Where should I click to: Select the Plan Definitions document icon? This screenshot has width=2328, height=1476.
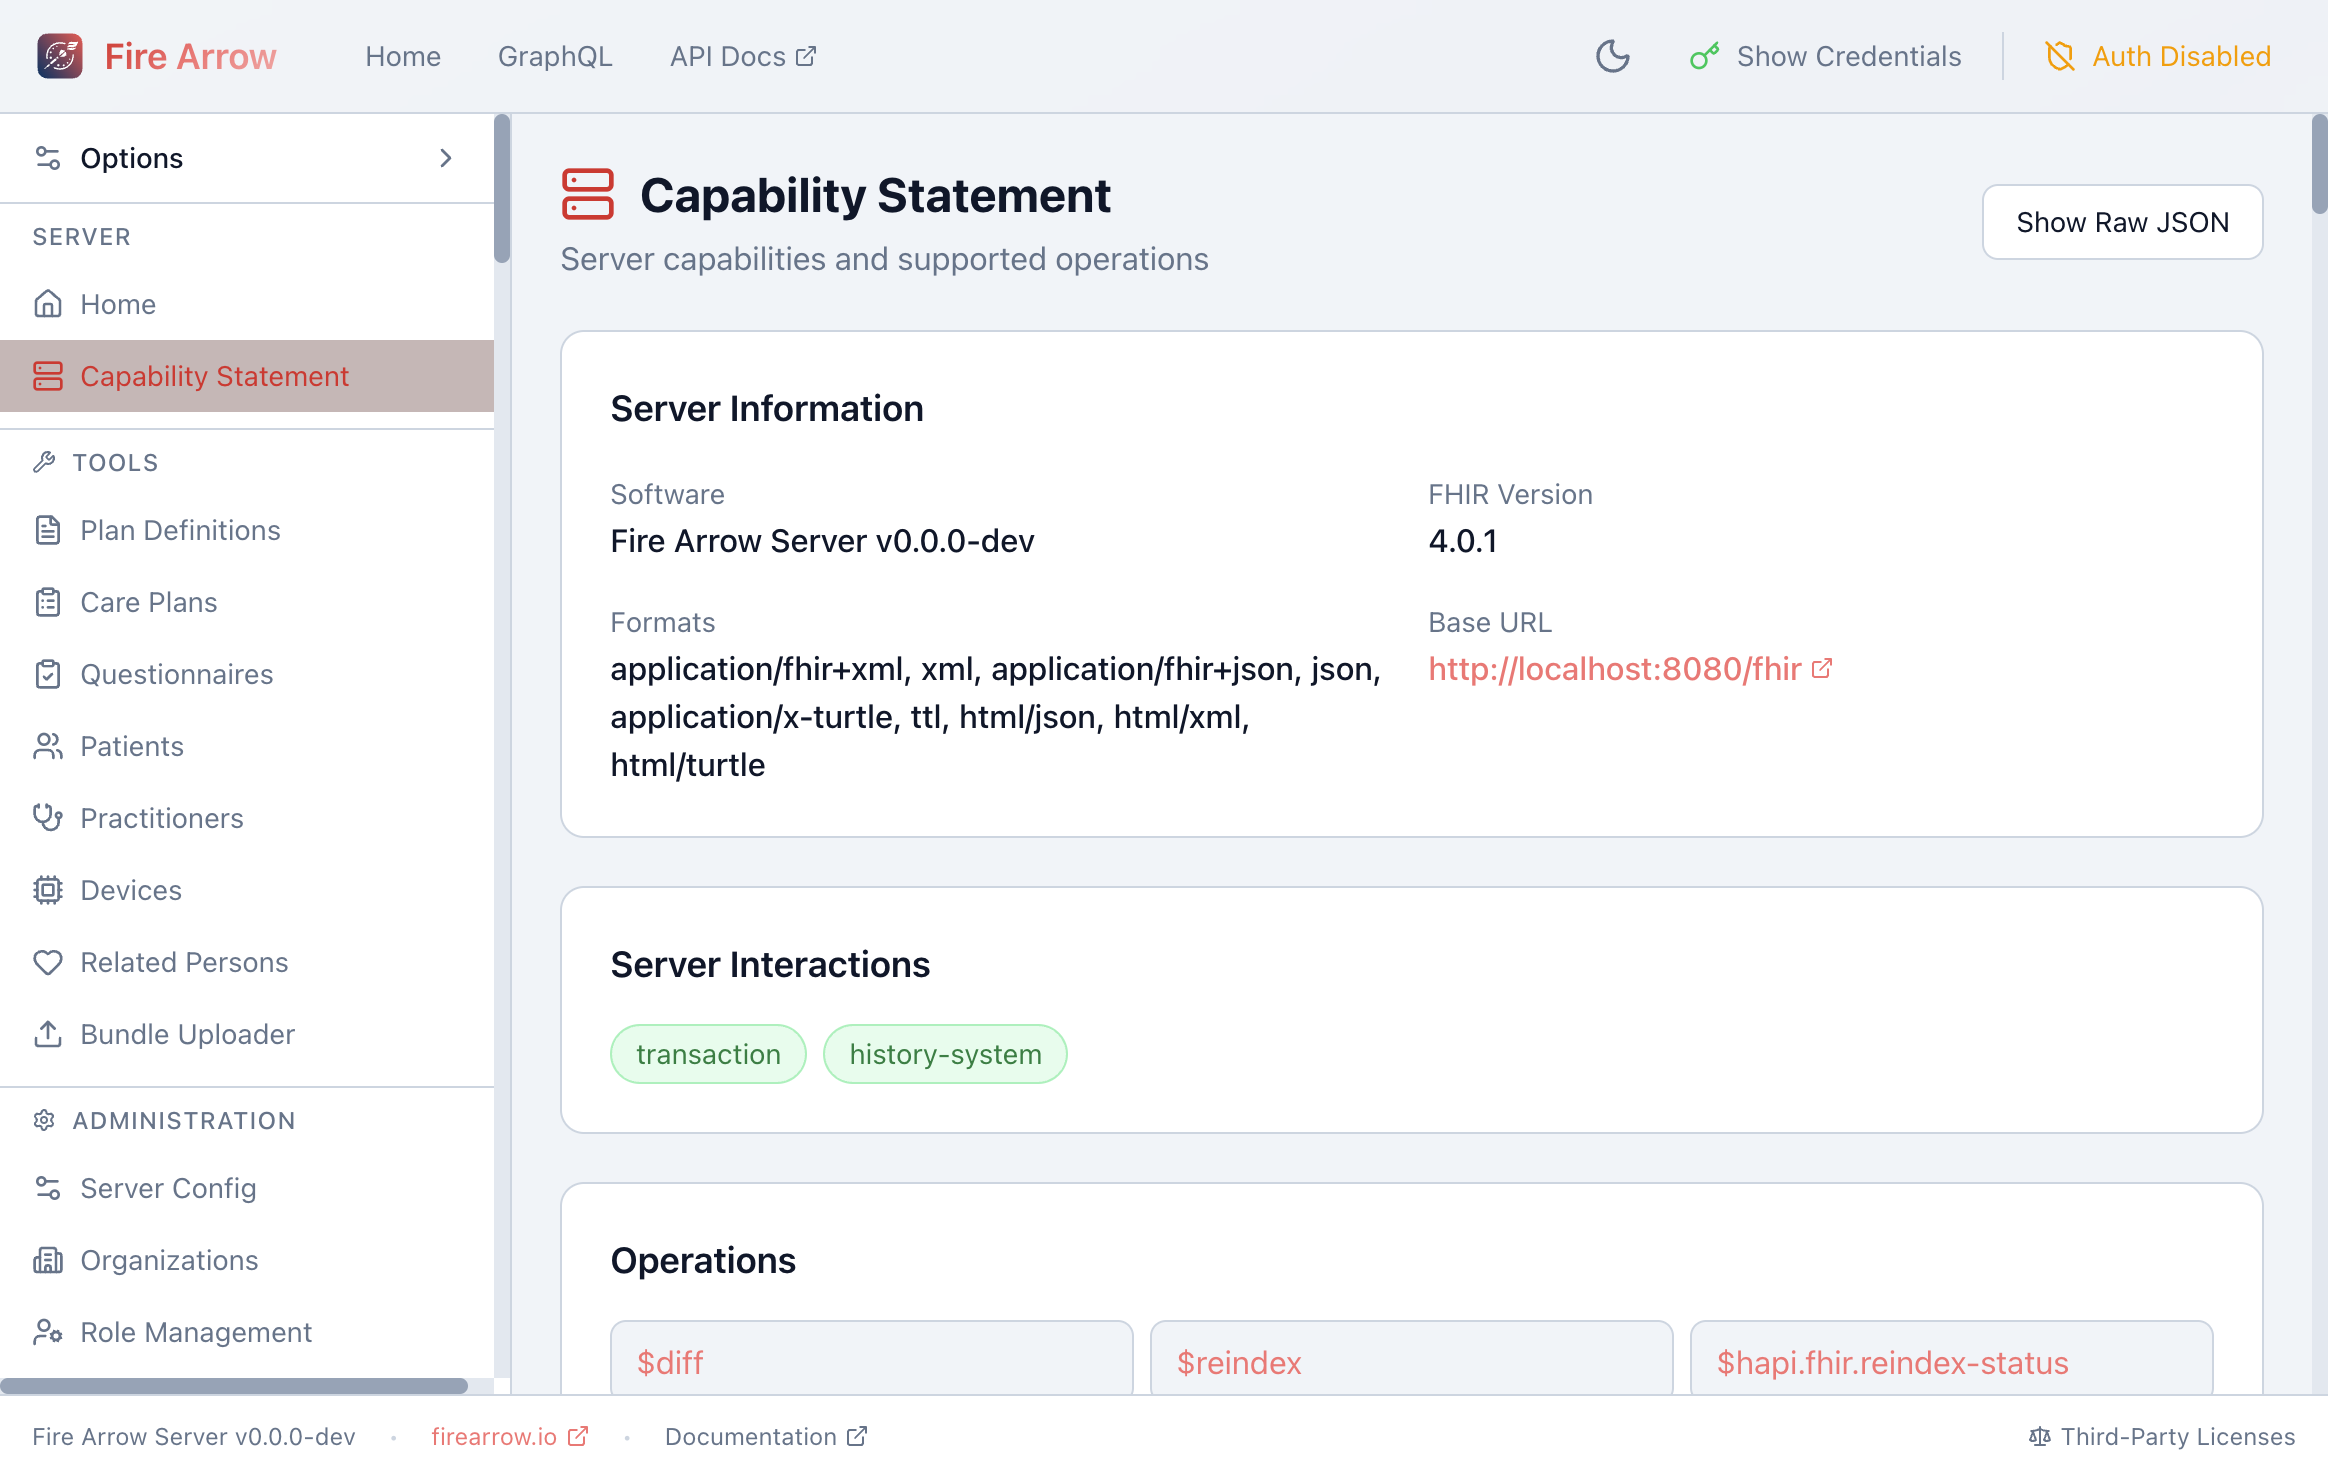[47, 530]
